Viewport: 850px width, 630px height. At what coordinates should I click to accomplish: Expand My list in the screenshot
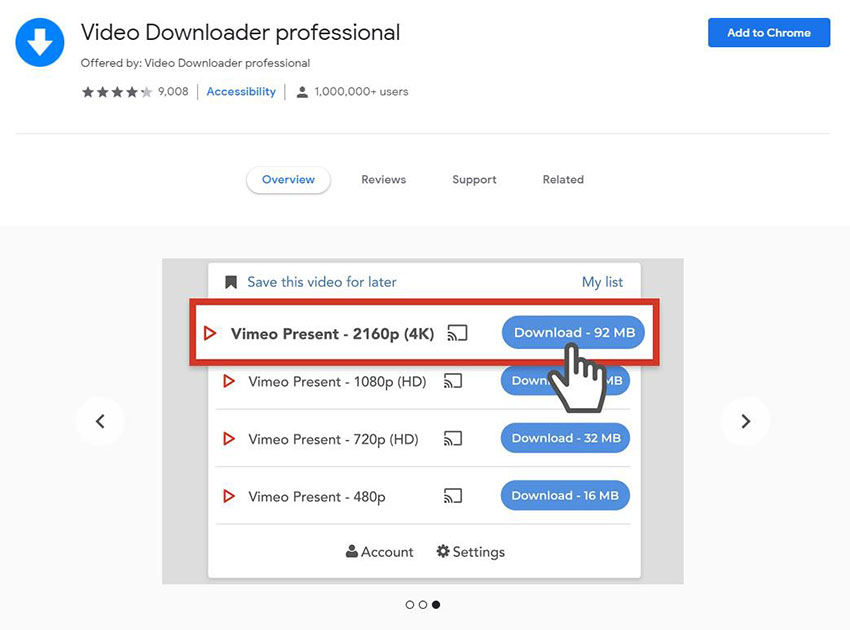pos(602,282)
